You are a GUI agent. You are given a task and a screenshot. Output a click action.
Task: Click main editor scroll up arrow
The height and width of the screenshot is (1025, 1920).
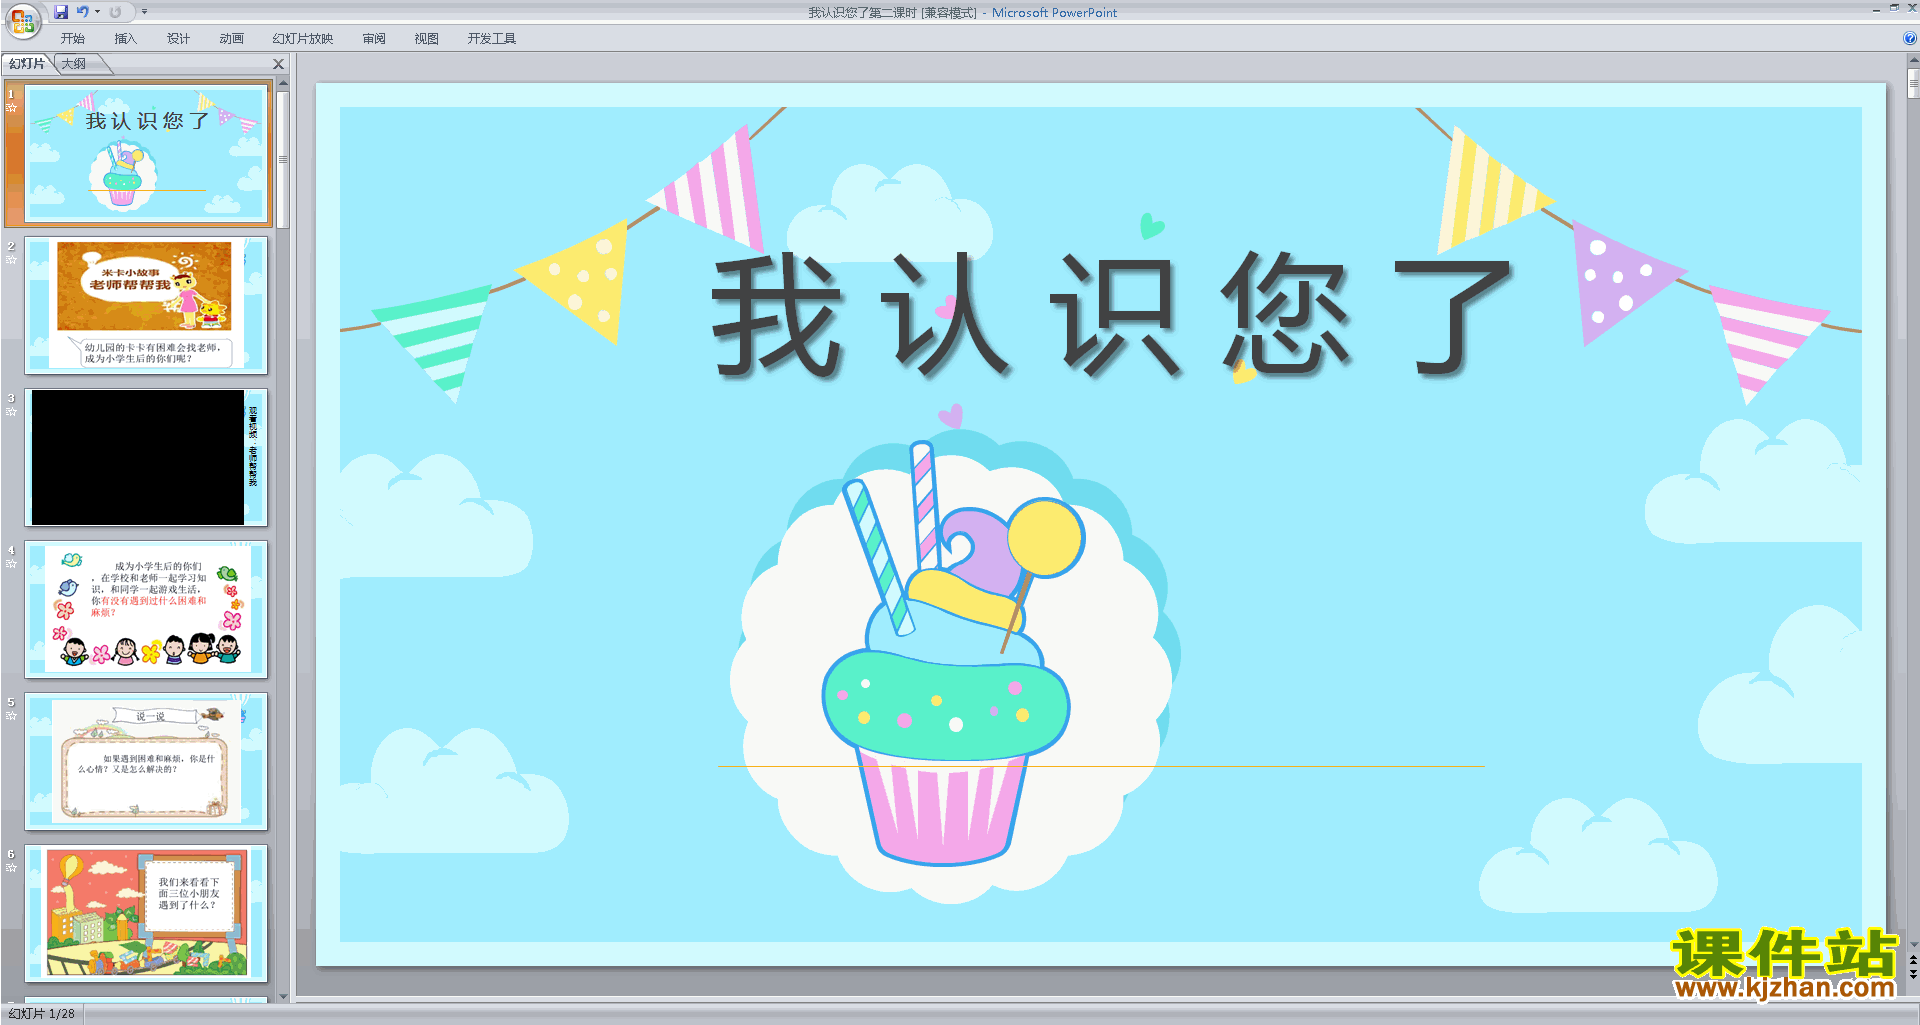point(1913,62)
